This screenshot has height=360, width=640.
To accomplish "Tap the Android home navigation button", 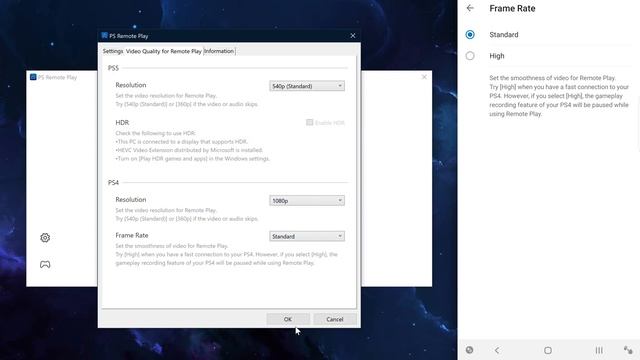I will tap(548, 350).
